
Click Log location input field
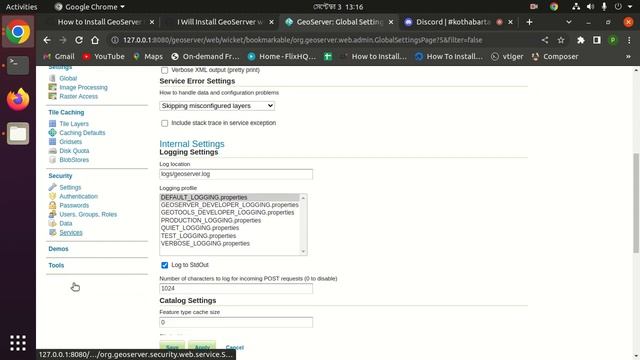pos(236,174)
